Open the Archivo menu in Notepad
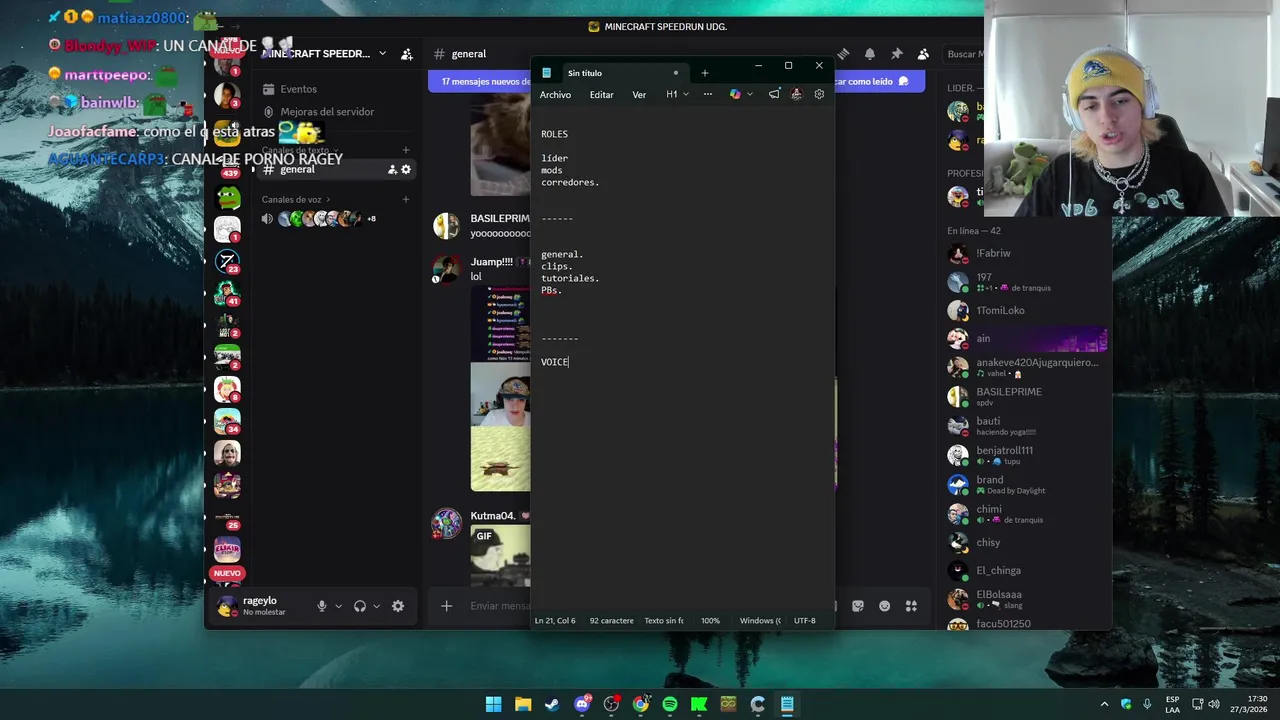Viewport: 1280px width, 720px height. 555,95
